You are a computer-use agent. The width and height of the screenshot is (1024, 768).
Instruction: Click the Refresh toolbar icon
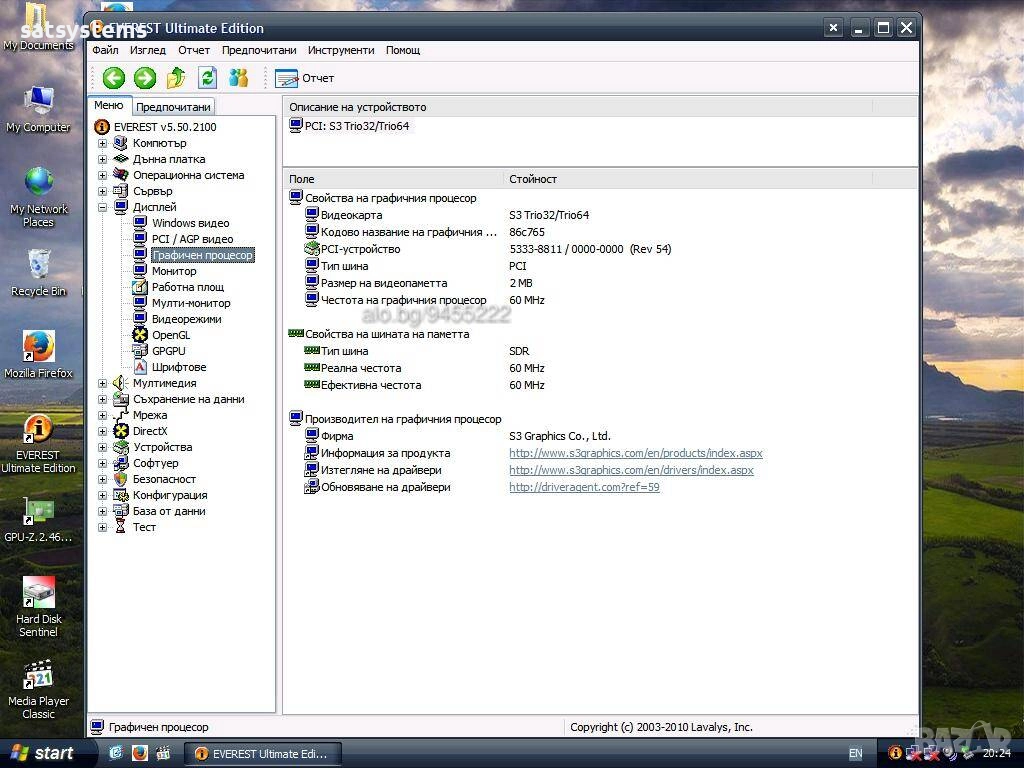click(207, 78)
